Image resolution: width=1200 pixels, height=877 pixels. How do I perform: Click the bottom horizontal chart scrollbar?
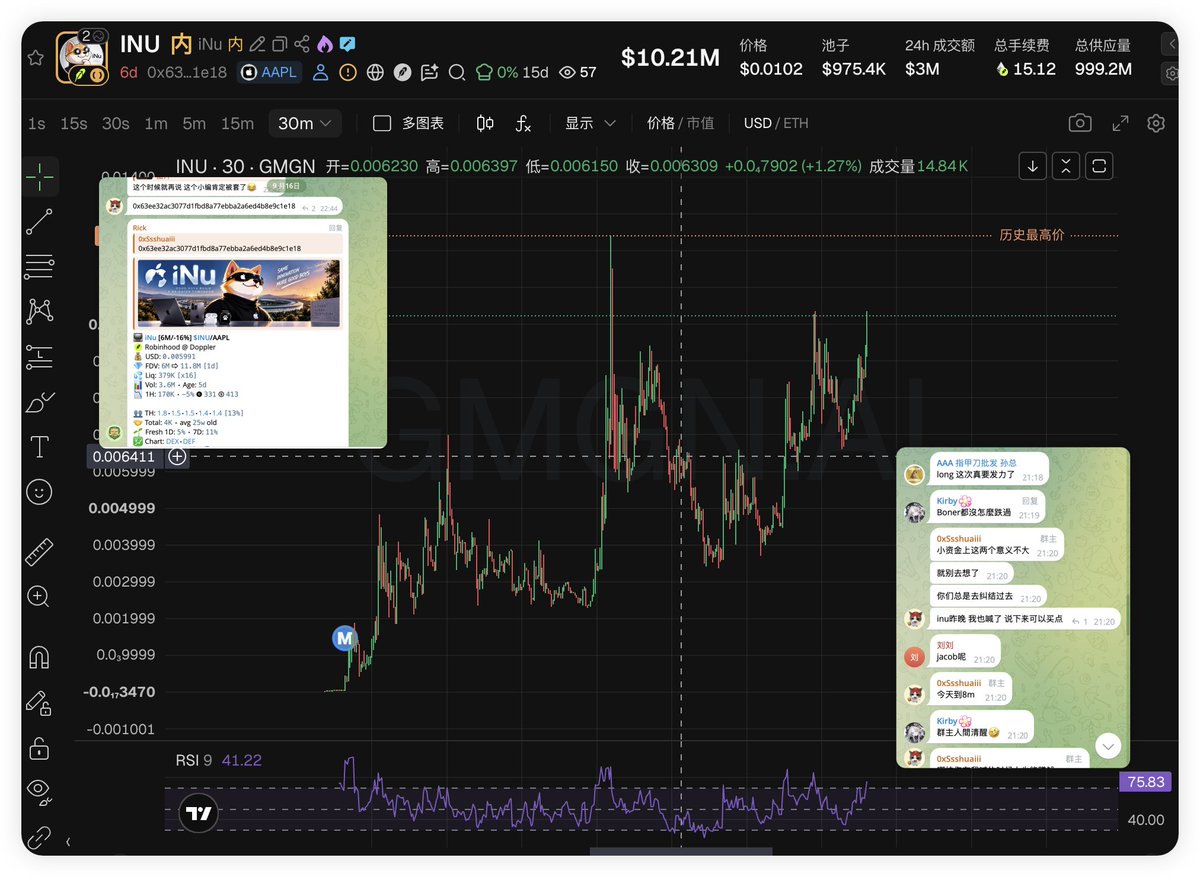click(681, 851)
